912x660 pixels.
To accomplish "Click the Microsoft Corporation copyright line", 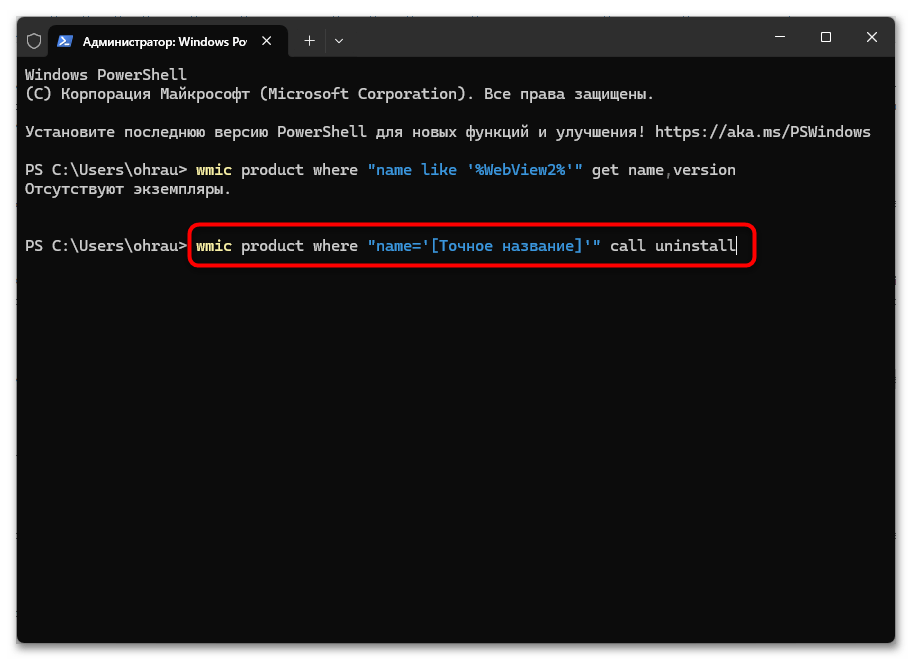I will tap(339, 94).
